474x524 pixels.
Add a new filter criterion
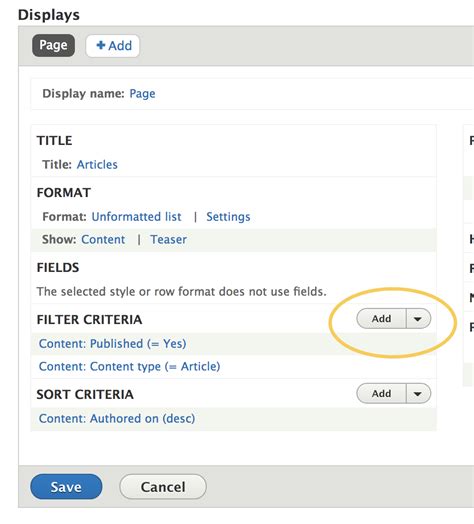381,319
